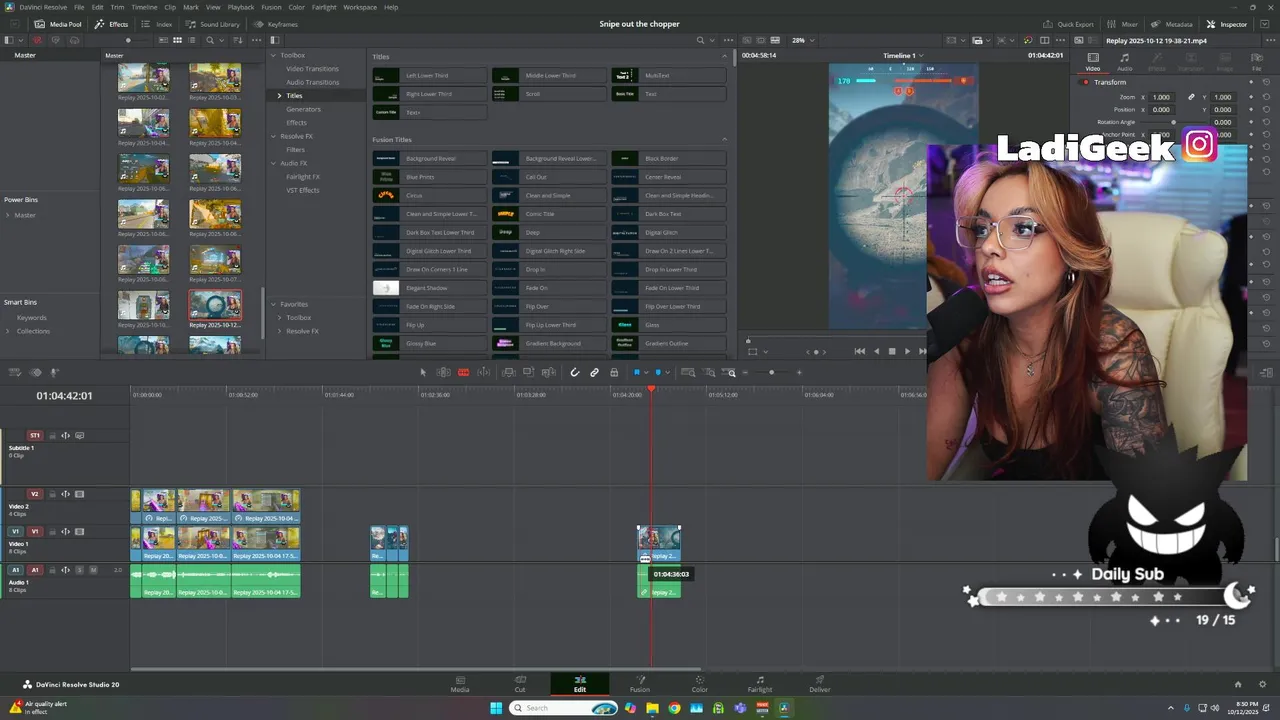Click the blue Marker icon
1280x720 pixels.
(657, 372)
